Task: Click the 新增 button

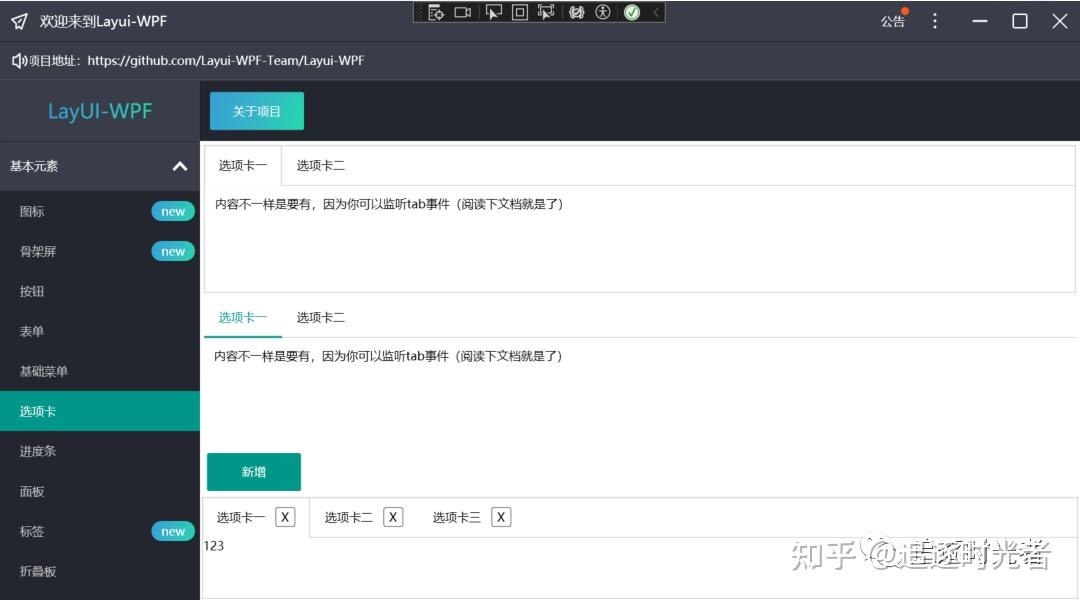Action: tap(253, 471)
